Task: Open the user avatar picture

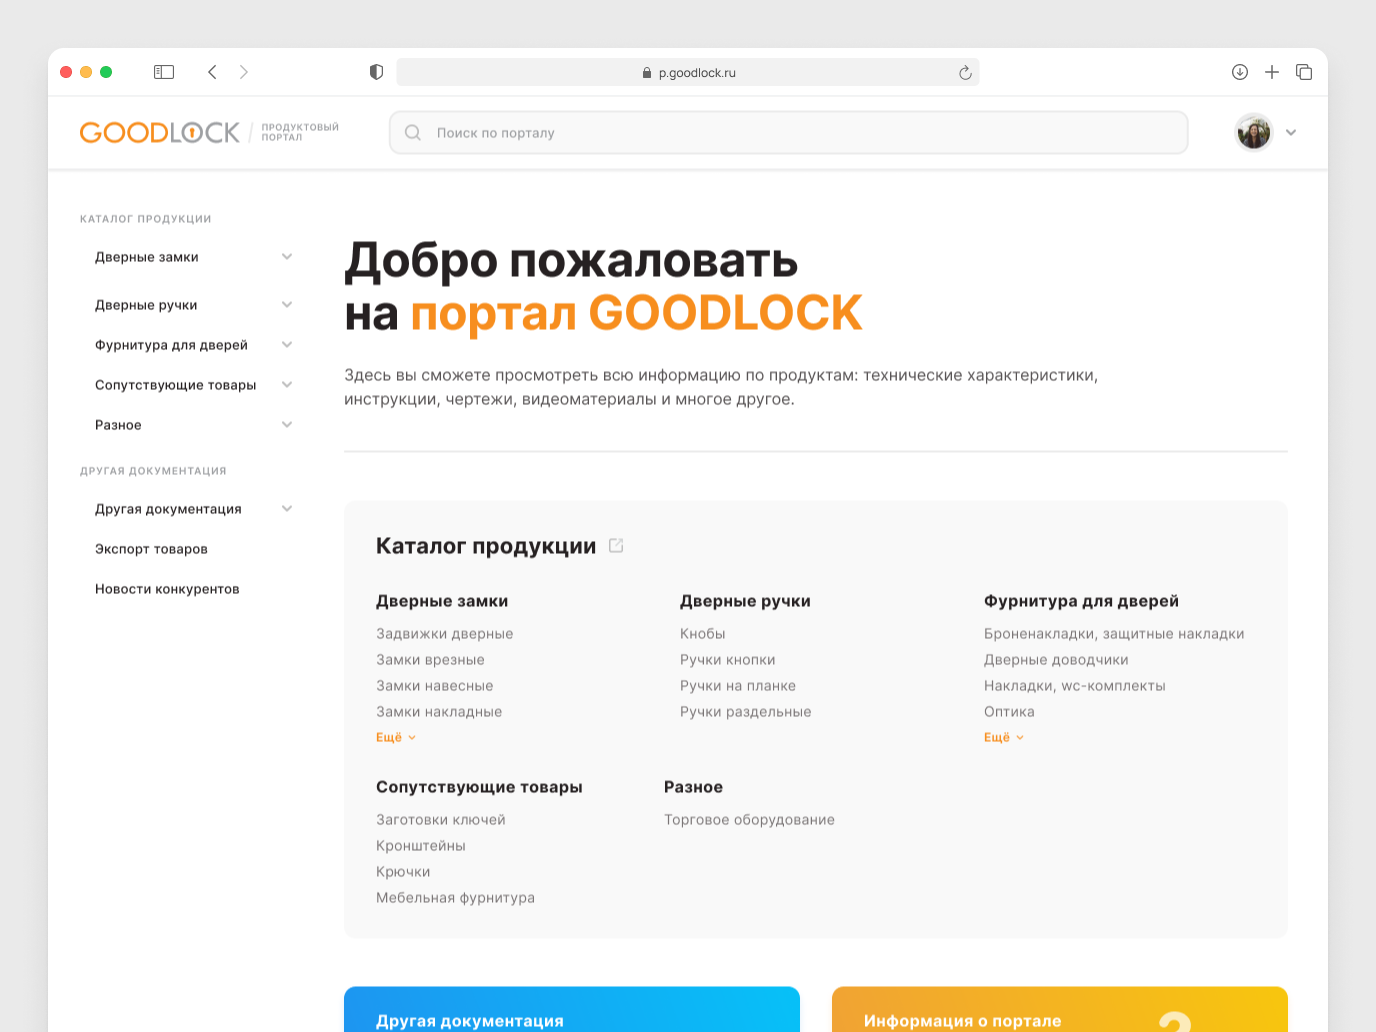Action: click(x=1254, y=132)
